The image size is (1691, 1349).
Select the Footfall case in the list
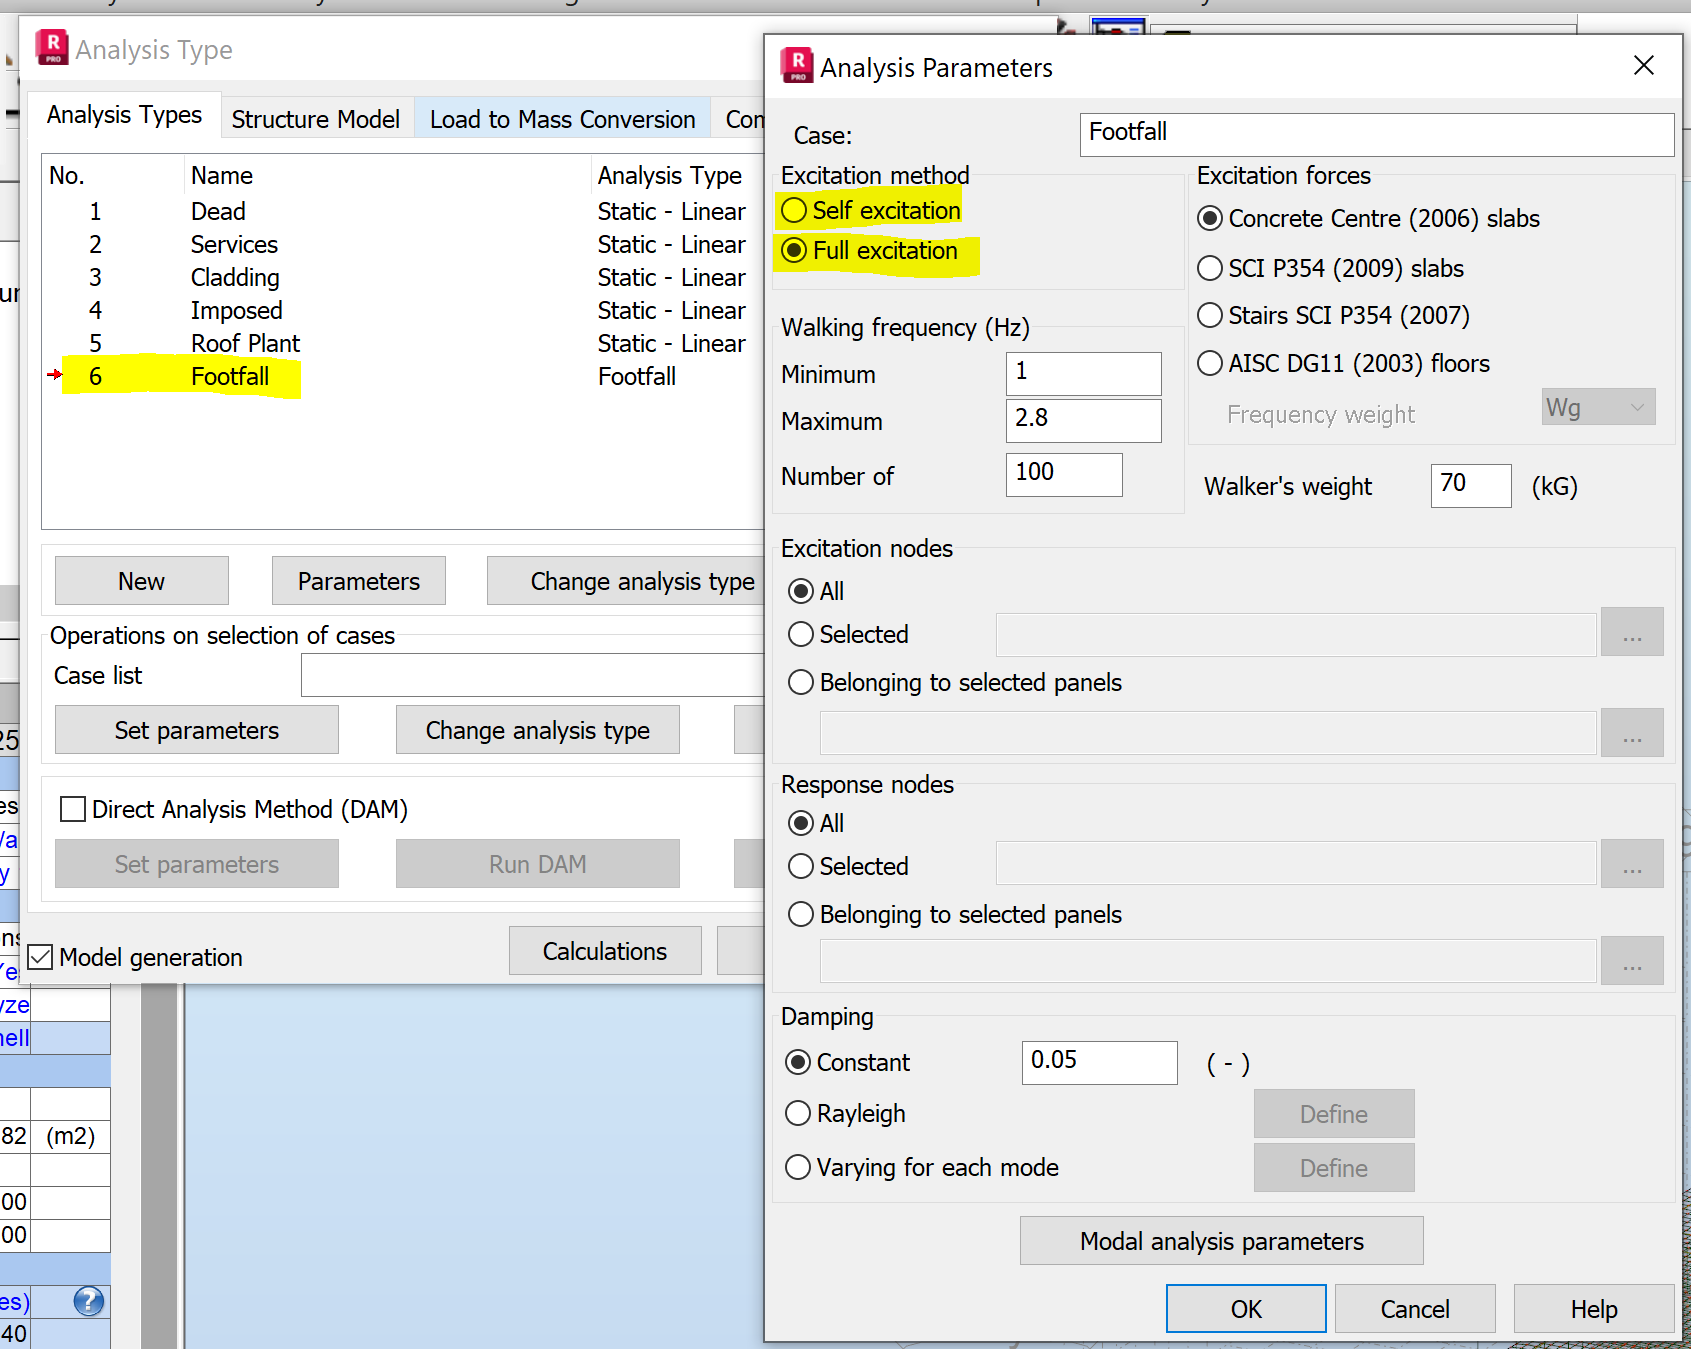tap(229, 376)
